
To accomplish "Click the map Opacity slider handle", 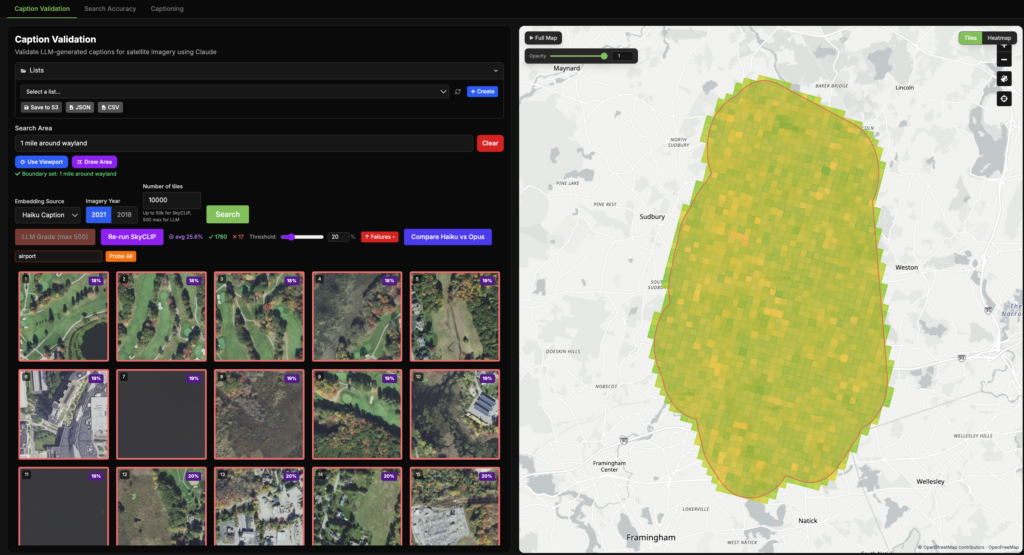I will [x=604, y=56].
